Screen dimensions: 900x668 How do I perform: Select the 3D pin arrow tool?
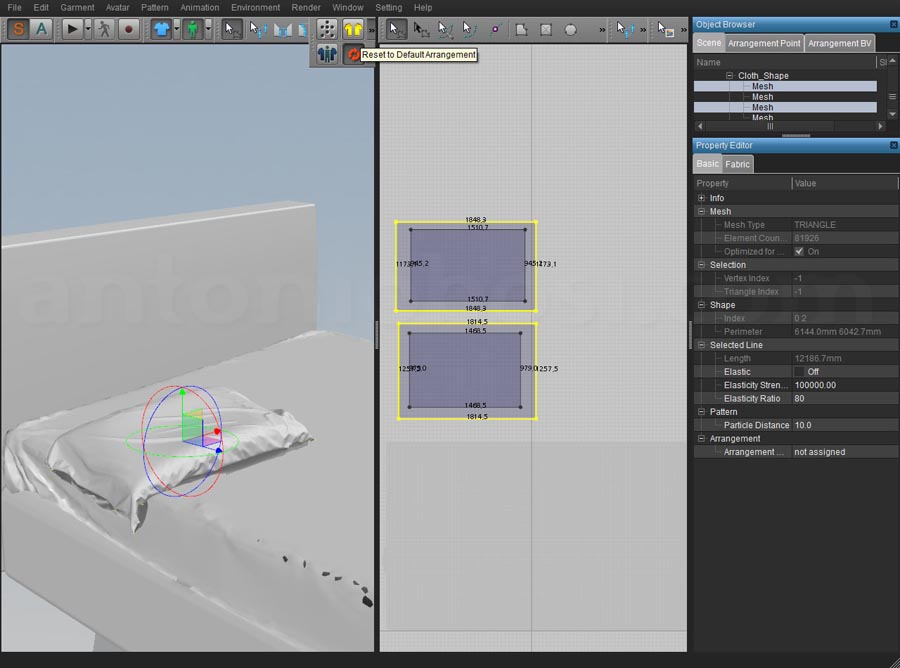coord(258,29)
